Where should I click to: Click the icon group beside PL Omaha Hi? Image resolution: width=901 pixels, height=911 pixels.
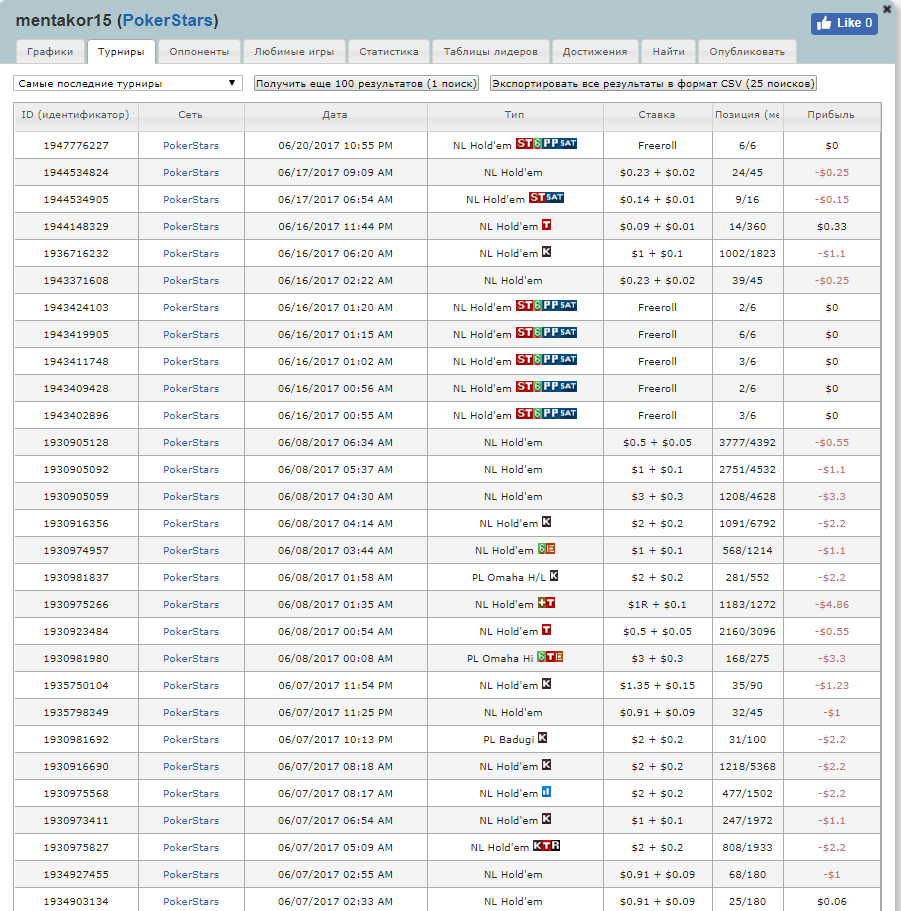click(550, 657)
